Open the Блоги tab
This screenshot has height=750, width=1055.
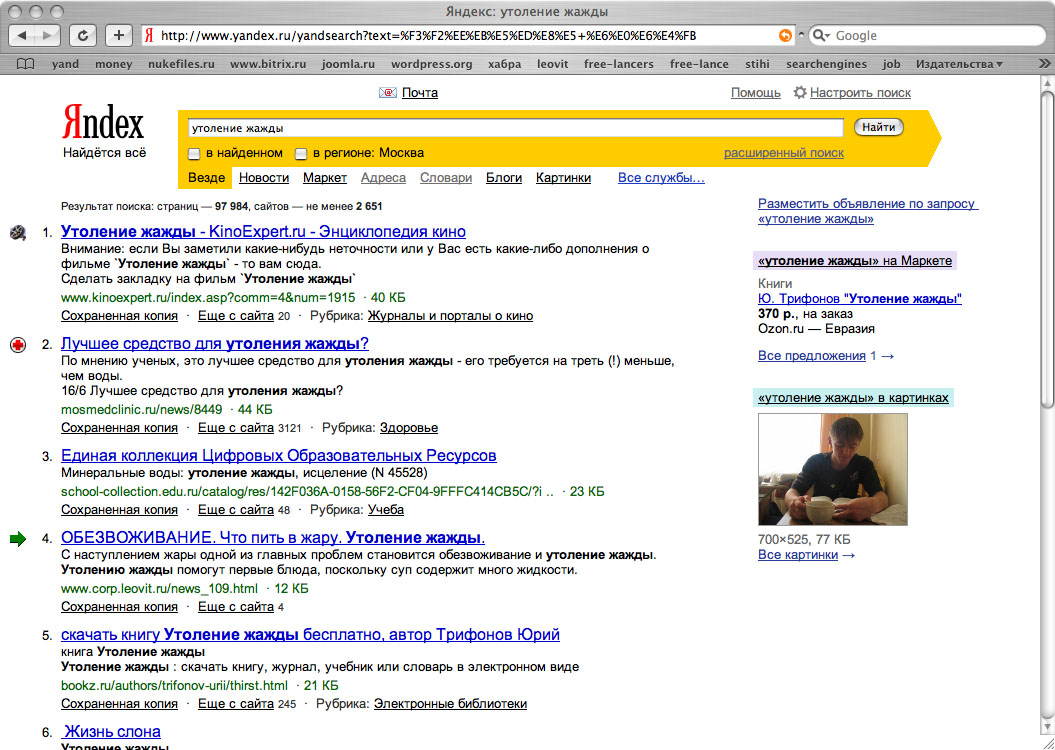[x=504, y=178]
